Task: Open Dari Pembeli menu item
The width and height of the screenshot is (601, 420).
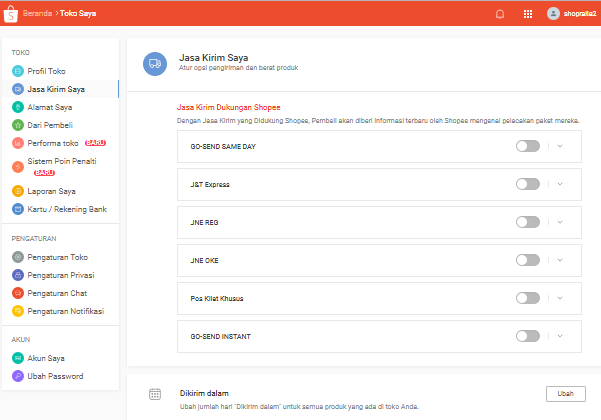Action: [x=50, y=125]
